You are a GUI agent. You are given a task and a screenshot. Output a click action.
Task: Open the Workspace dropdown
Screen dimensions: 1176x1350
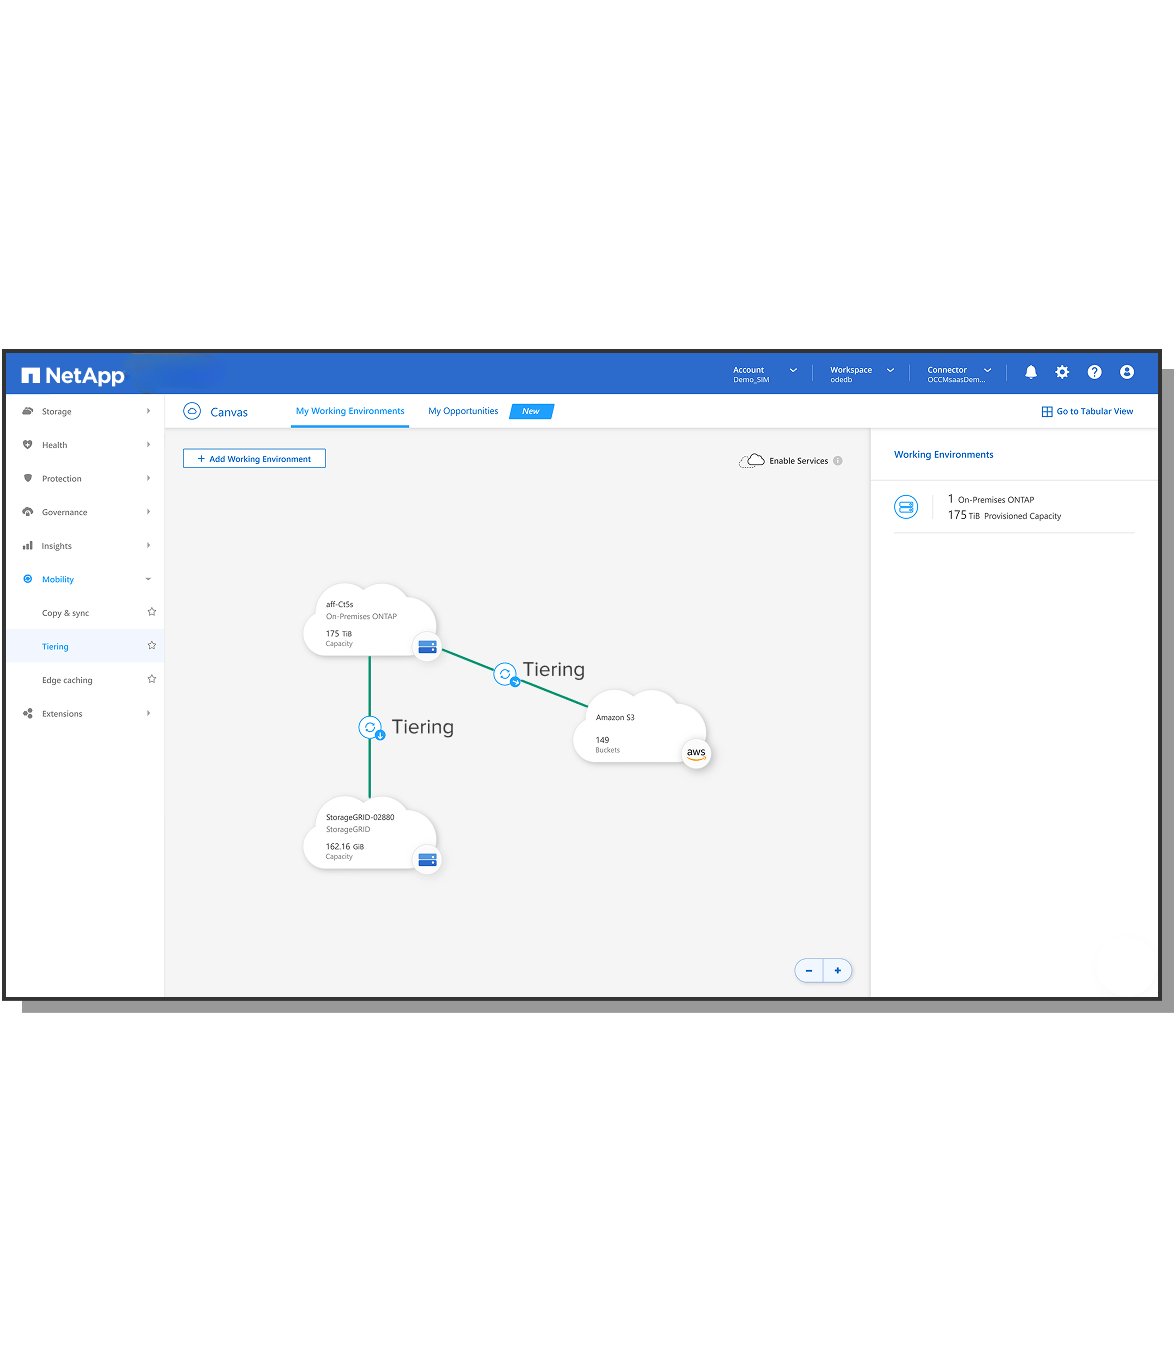click(862, 374)
